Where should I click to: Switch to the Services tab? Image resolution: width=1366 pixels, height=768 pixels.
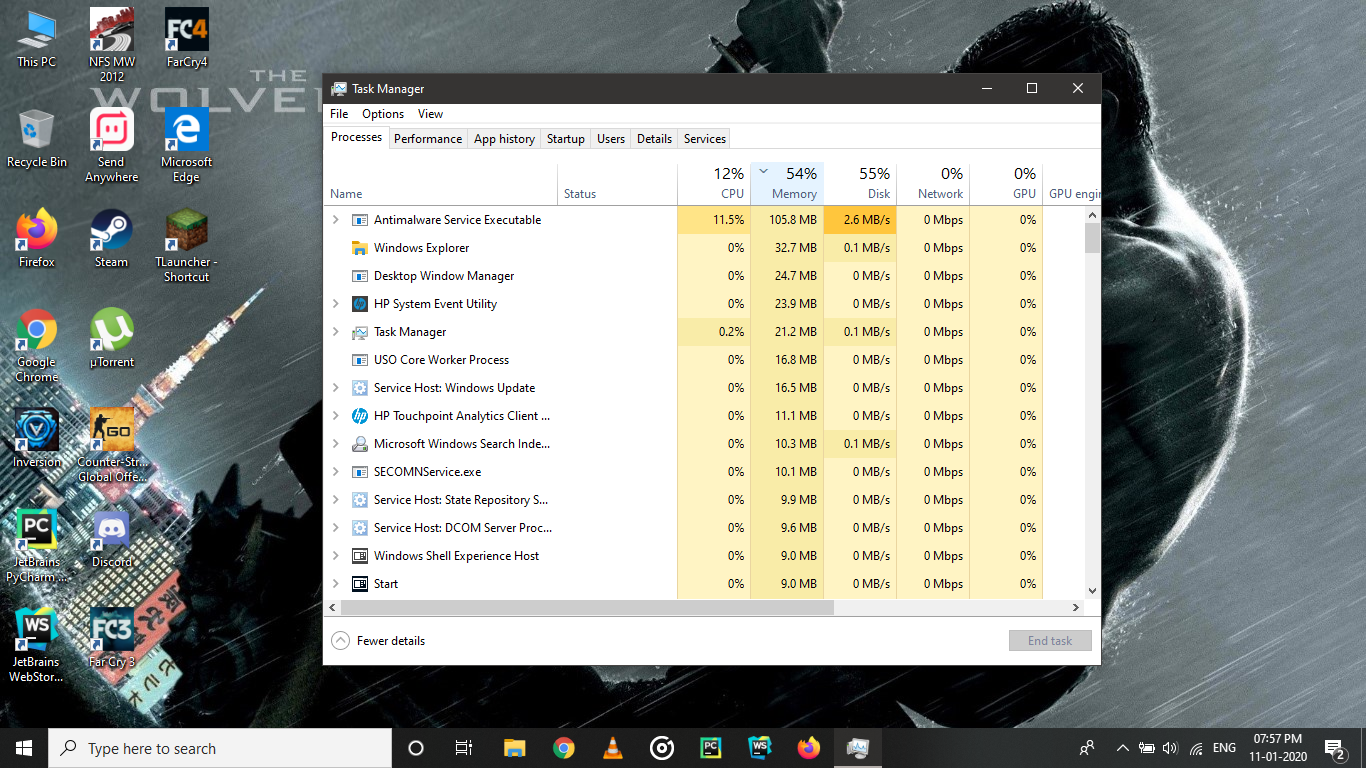tap(704, 139)
